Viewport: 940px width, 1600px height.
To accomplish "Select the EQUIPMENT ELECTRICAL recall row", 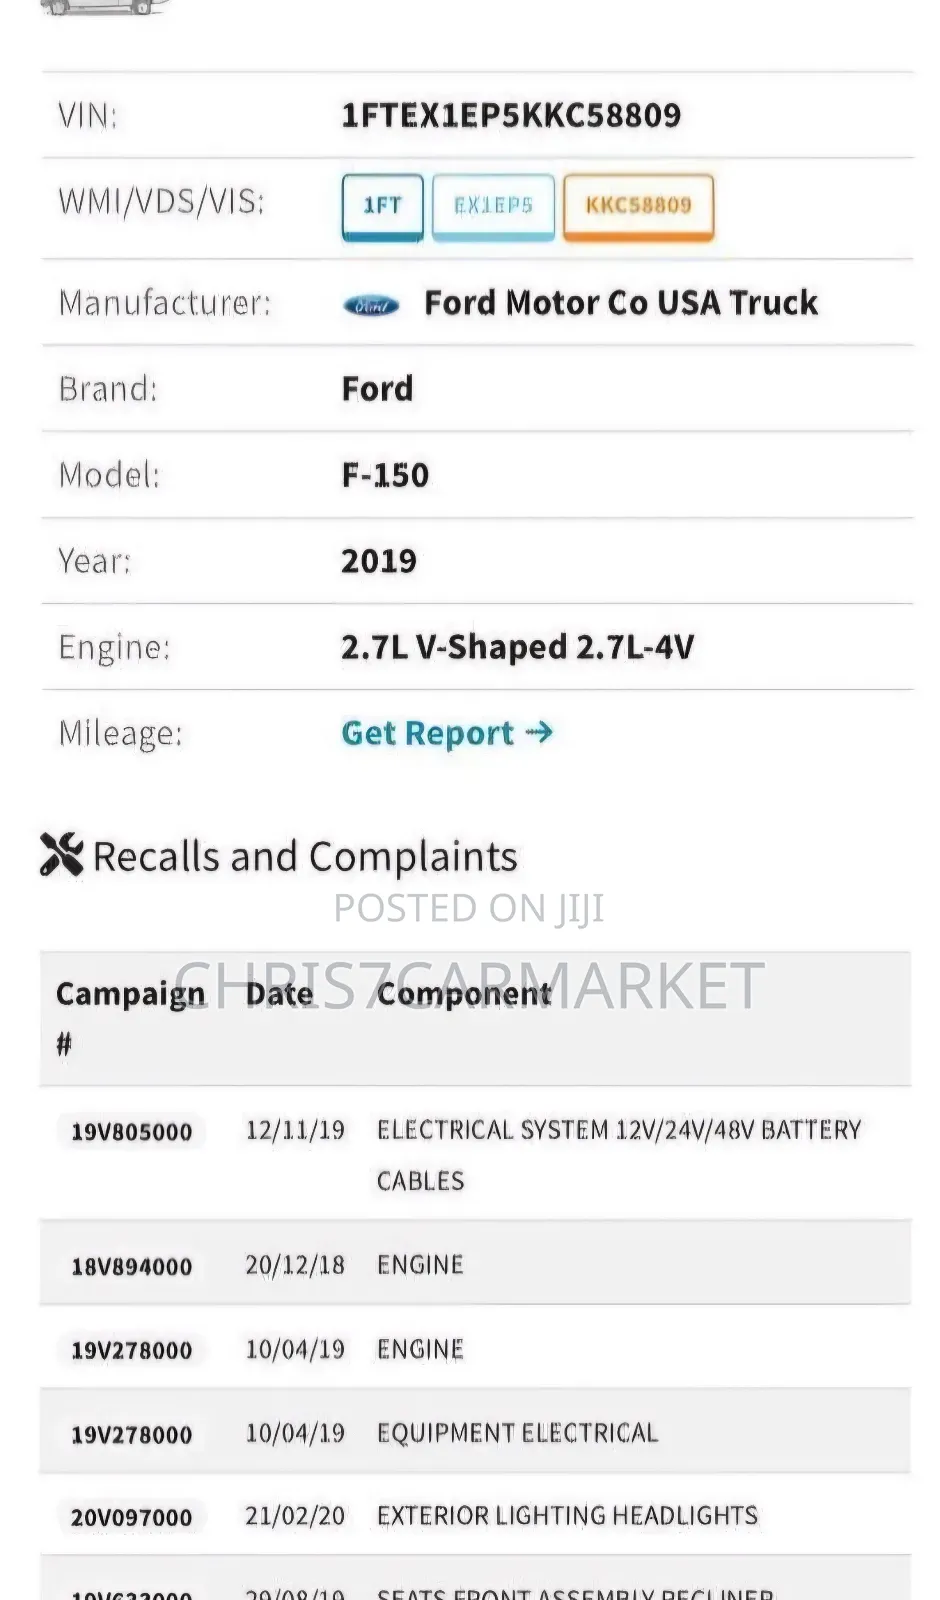I will tap(516, 1432).
